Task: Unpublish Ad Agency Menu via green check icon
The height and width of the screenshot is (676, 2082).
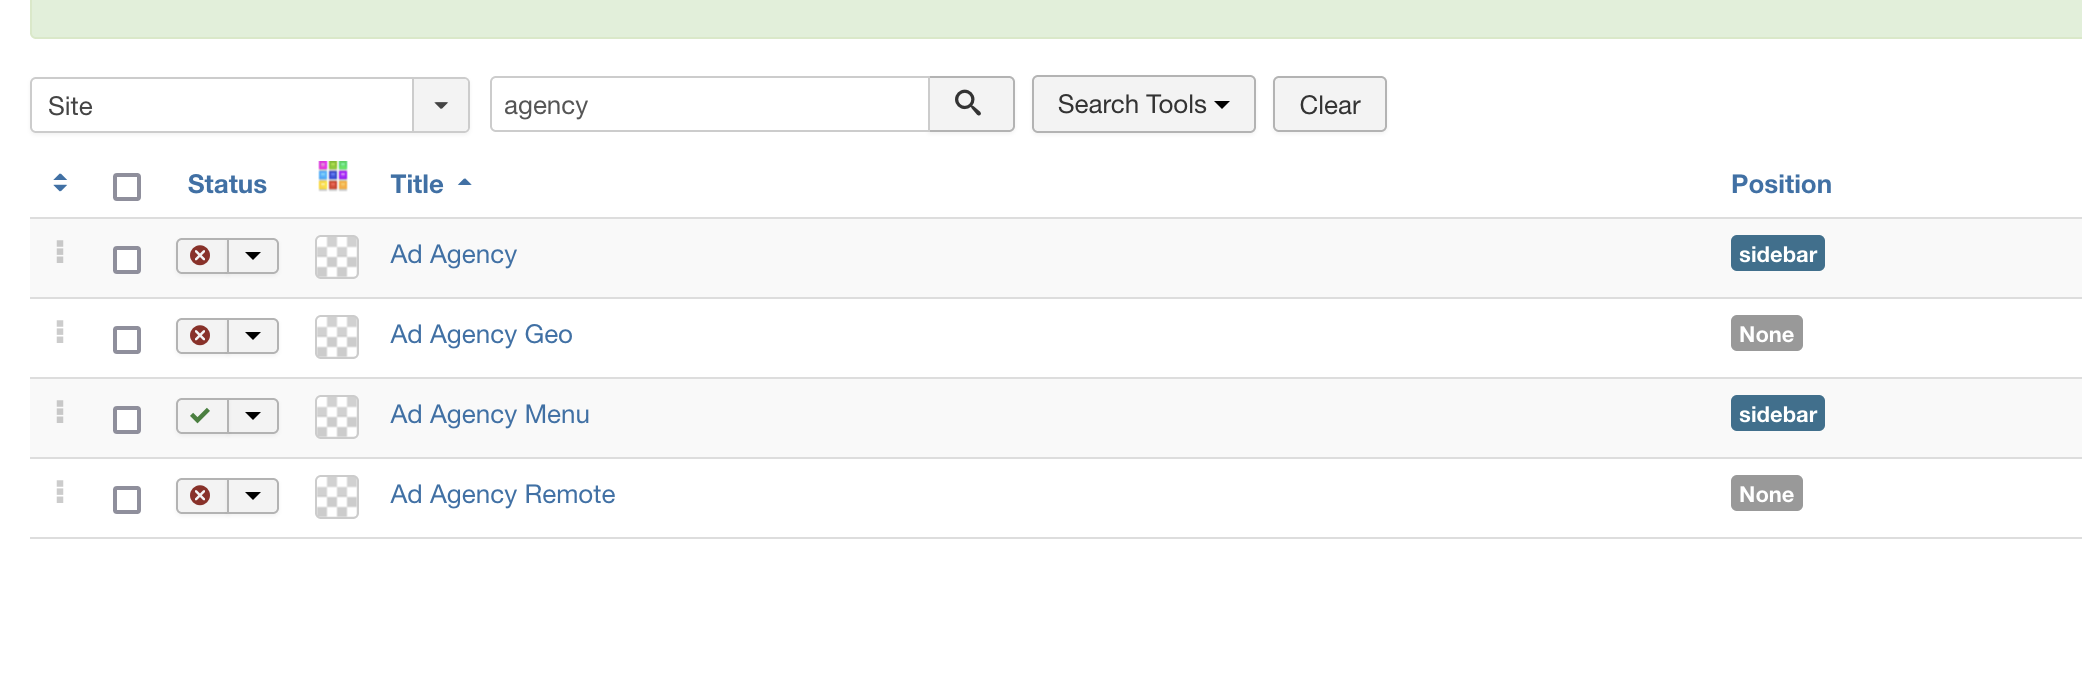Action: point(201,416)
